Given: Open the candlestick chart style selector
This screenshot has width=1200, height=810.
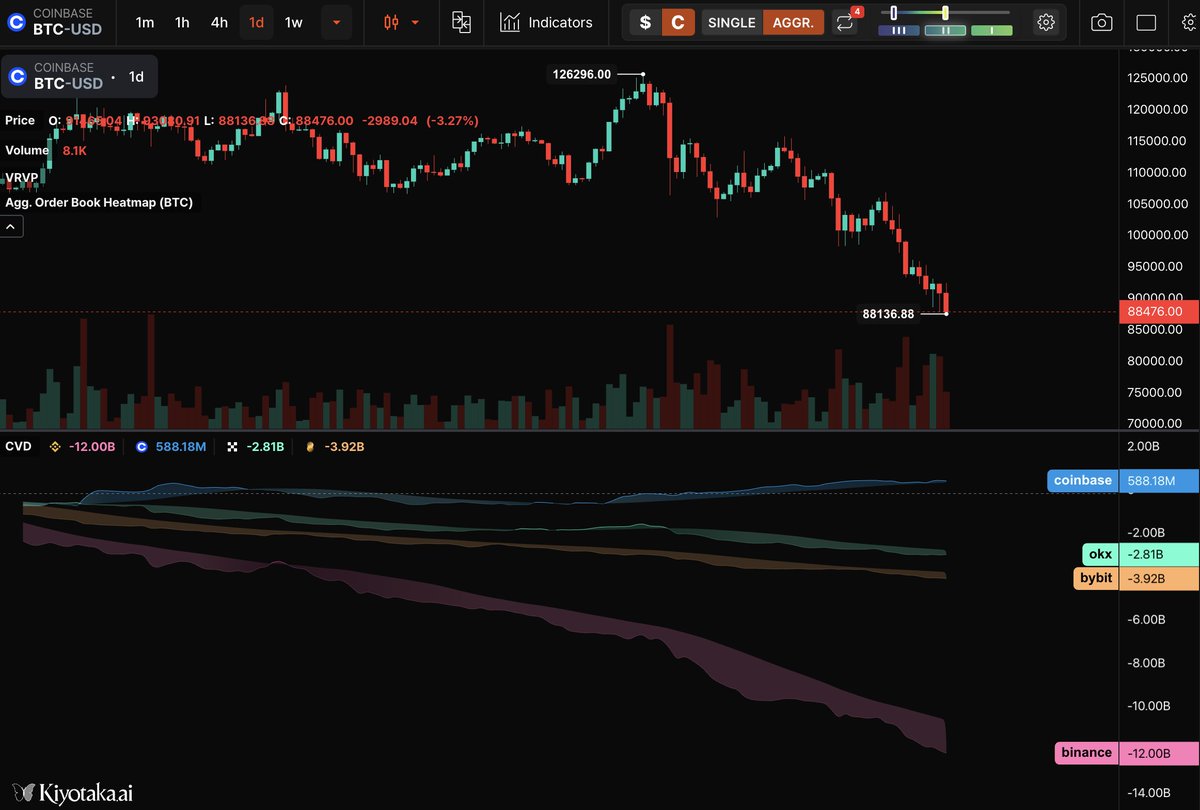Looking at the screenshot, I should tap(390, 21).
